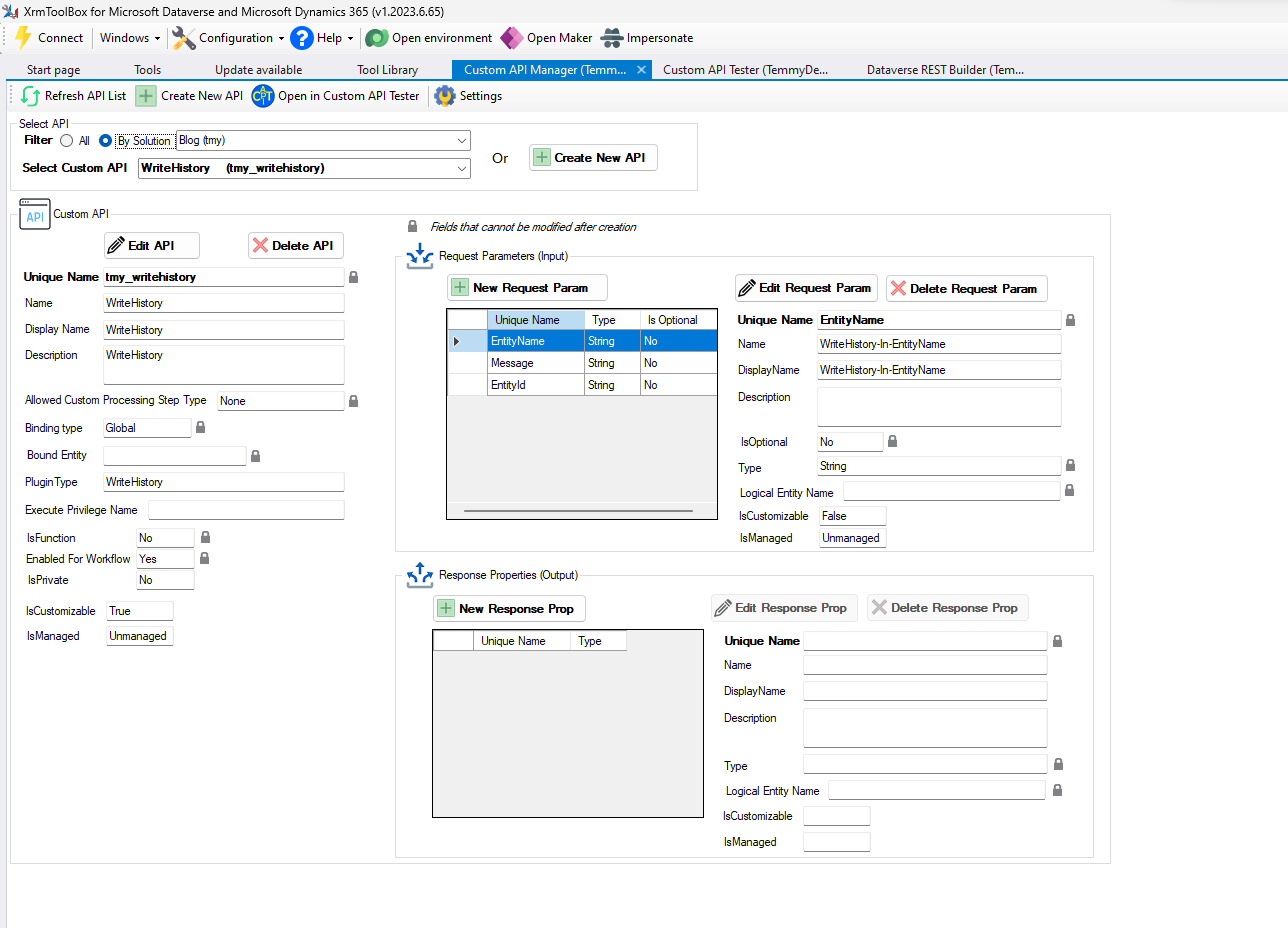
Task: Click the Impersonate icon
Action: [612, 38]
